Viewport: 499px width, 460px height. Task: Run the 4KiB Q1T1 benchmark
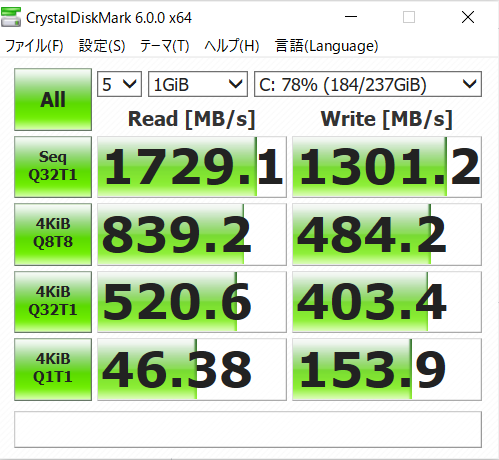coord(53,369)
